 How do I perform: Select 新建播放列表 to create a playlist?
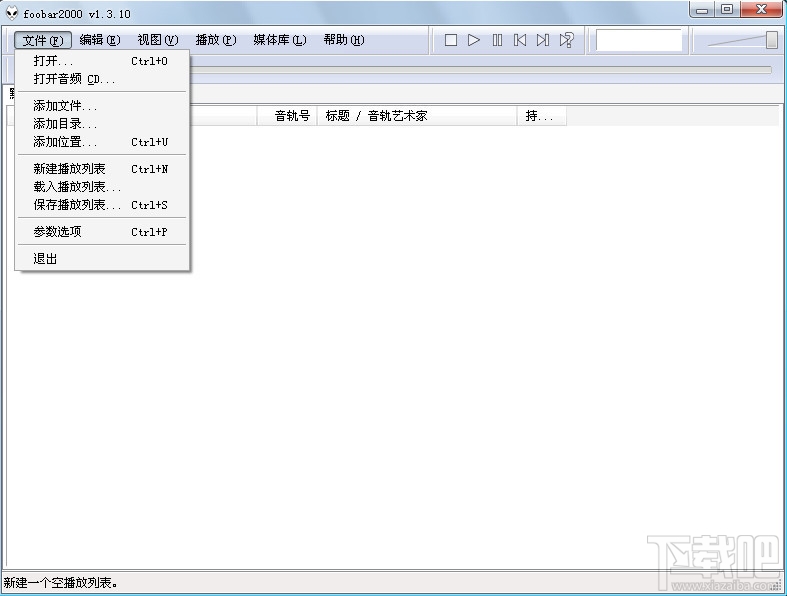tap(102, 169)
